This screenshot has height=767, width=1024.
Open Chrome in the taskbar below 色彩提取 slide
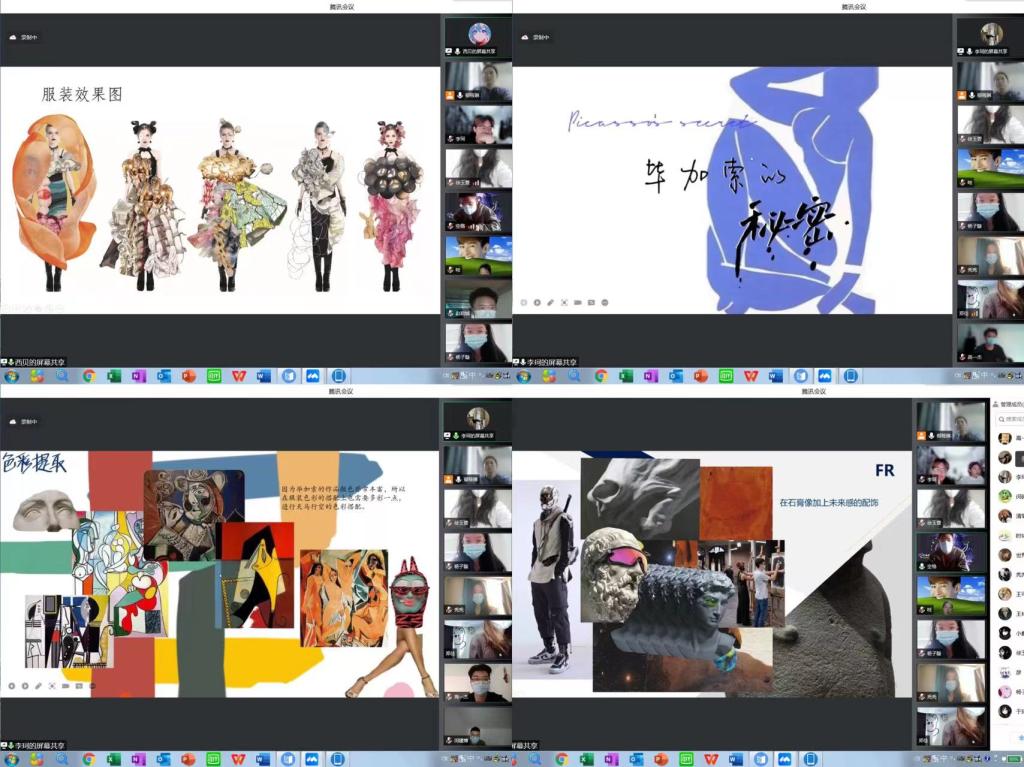click(x=89, y=759)
